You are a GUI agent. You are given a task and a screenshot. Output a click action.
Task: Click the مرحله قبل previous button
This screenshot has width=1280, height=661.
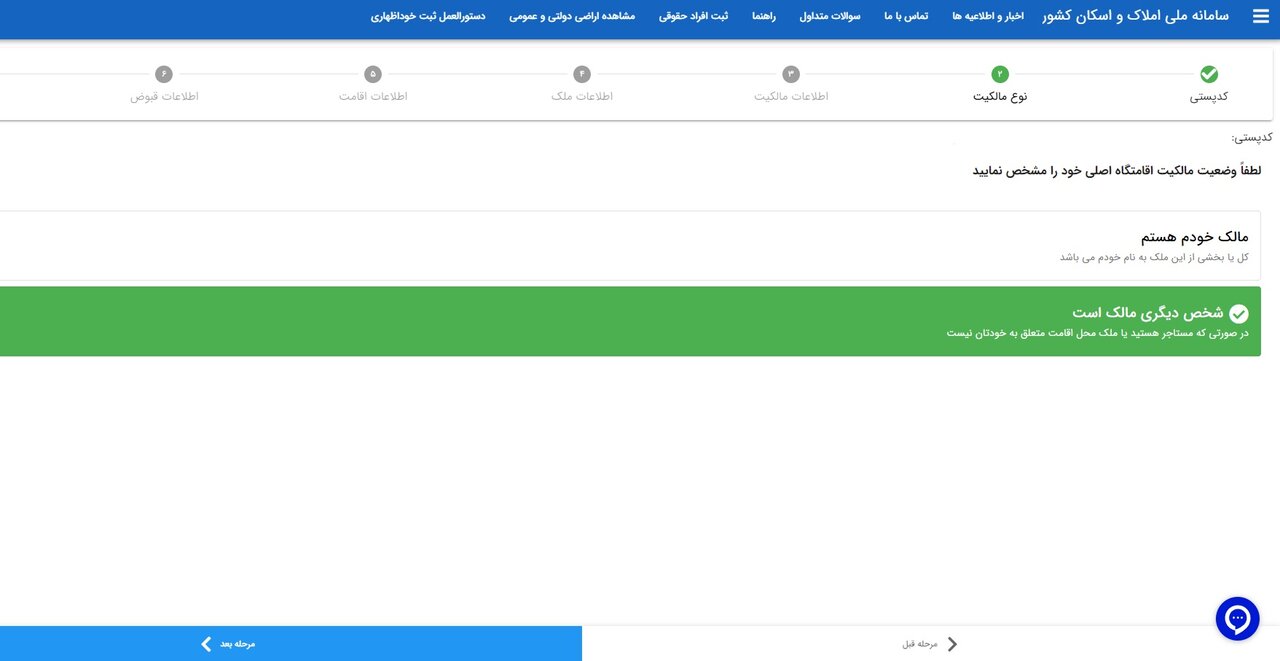click(x=920, y=643)
